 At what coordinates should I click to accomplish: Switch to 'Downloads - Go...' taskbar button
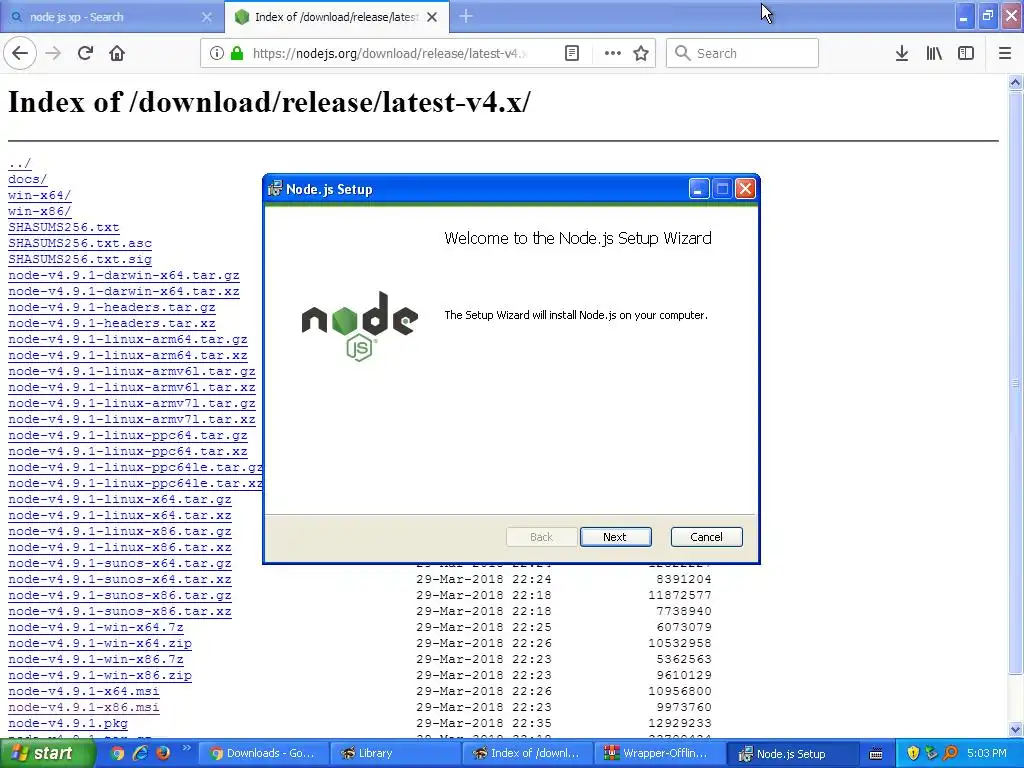click(263, 753)
